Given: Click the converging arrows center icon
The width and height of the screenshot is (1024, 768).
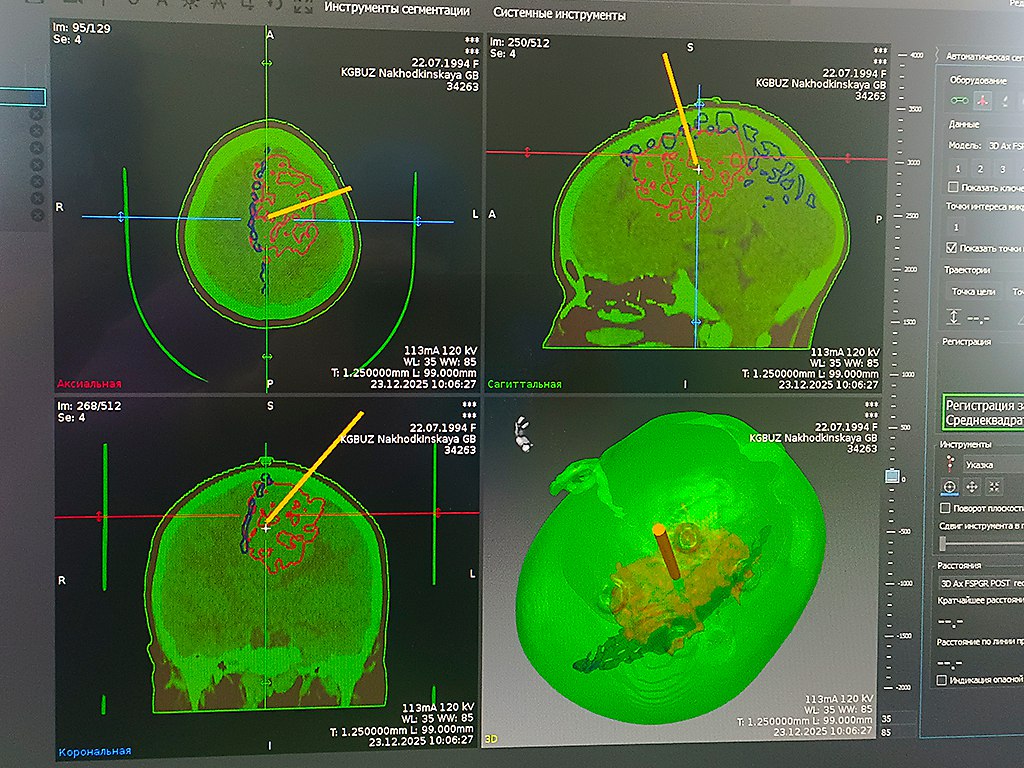Looking at the screenshot, I should pyautogui.click(x=994, y=487).
